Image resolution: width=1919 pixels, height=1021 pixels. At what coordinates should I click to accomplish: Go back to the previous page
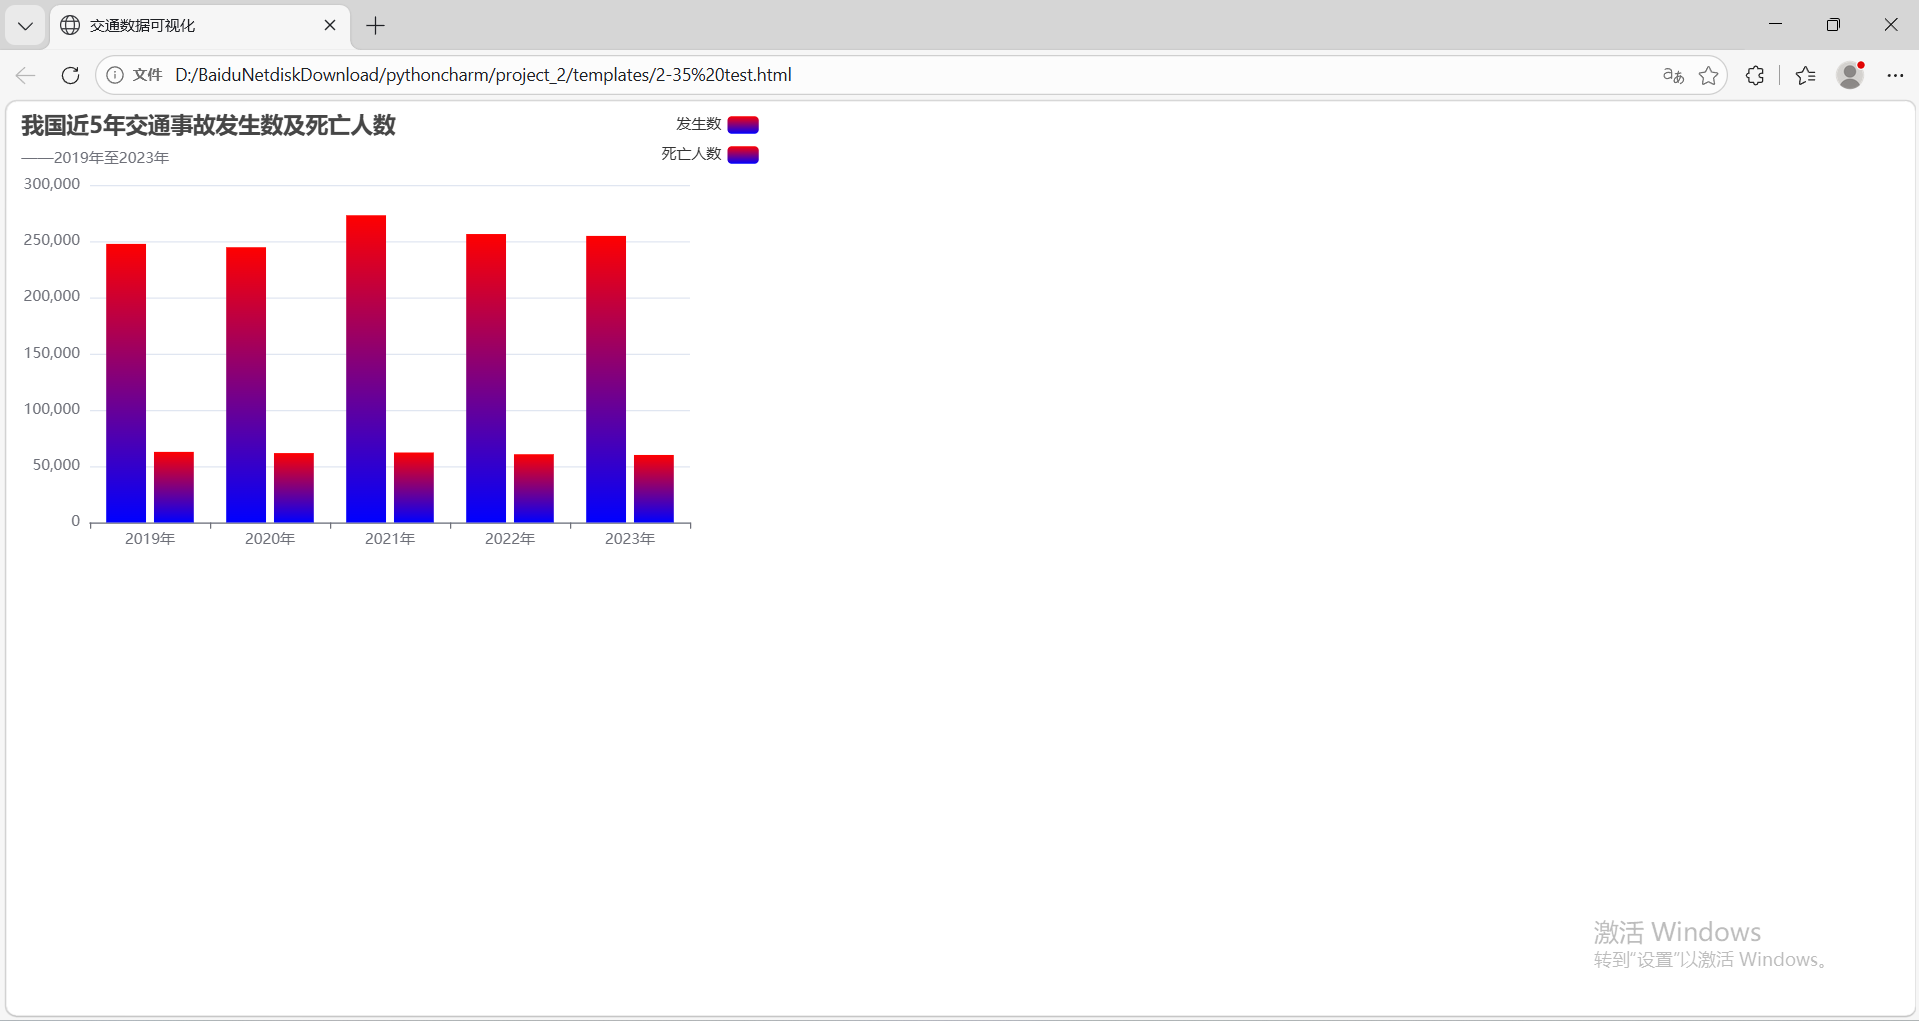[26, 75]
